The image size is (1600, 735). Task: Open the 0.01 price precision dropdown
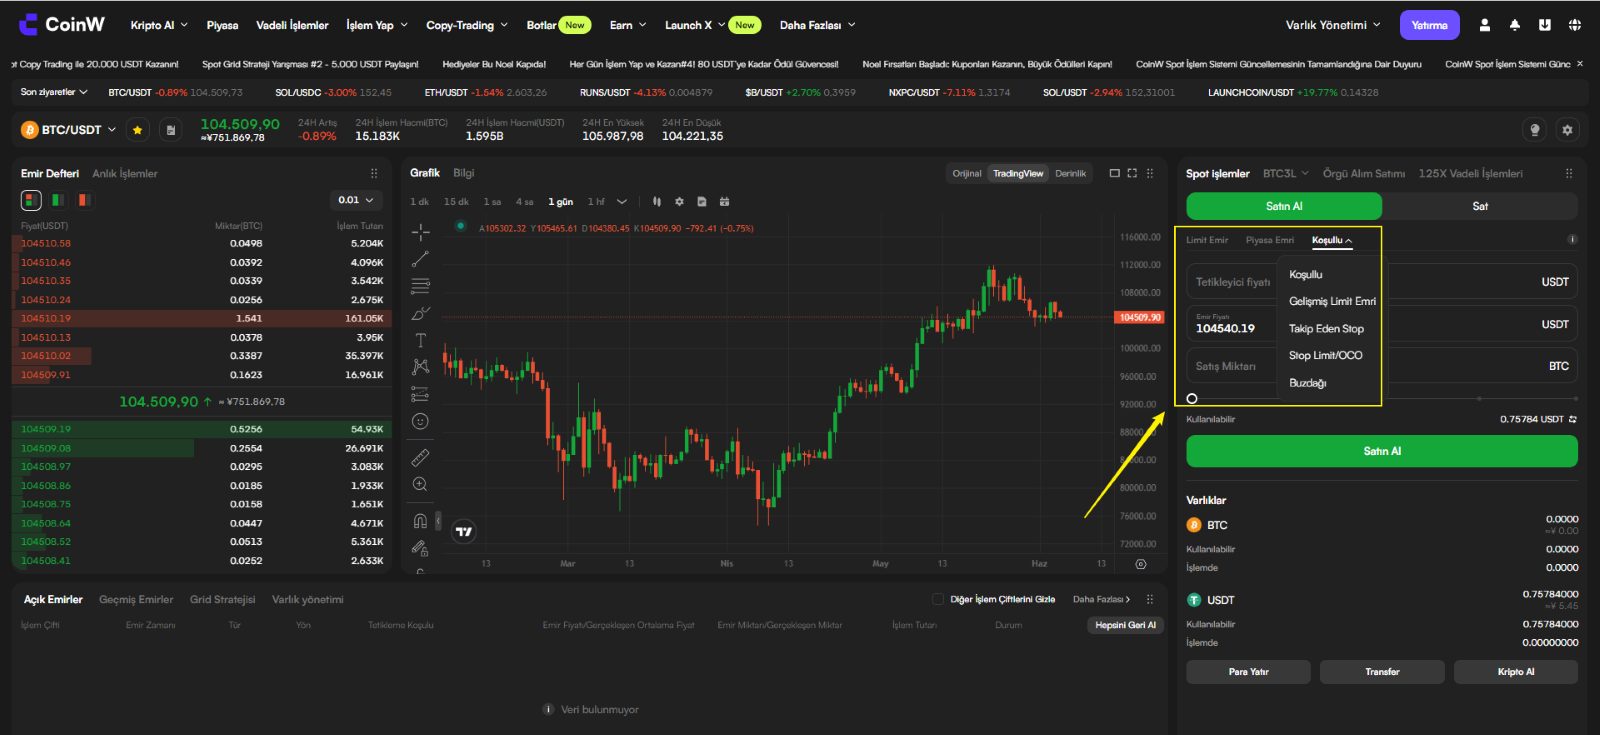(x=356, y=200)
